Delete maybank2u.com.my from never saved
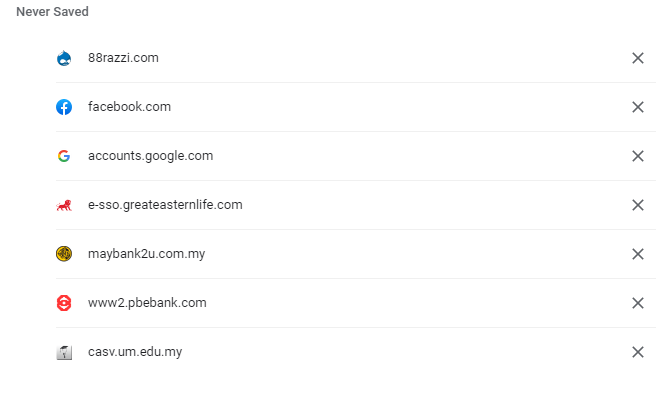This screenshot has height=408, width=672. coord(638,254)
